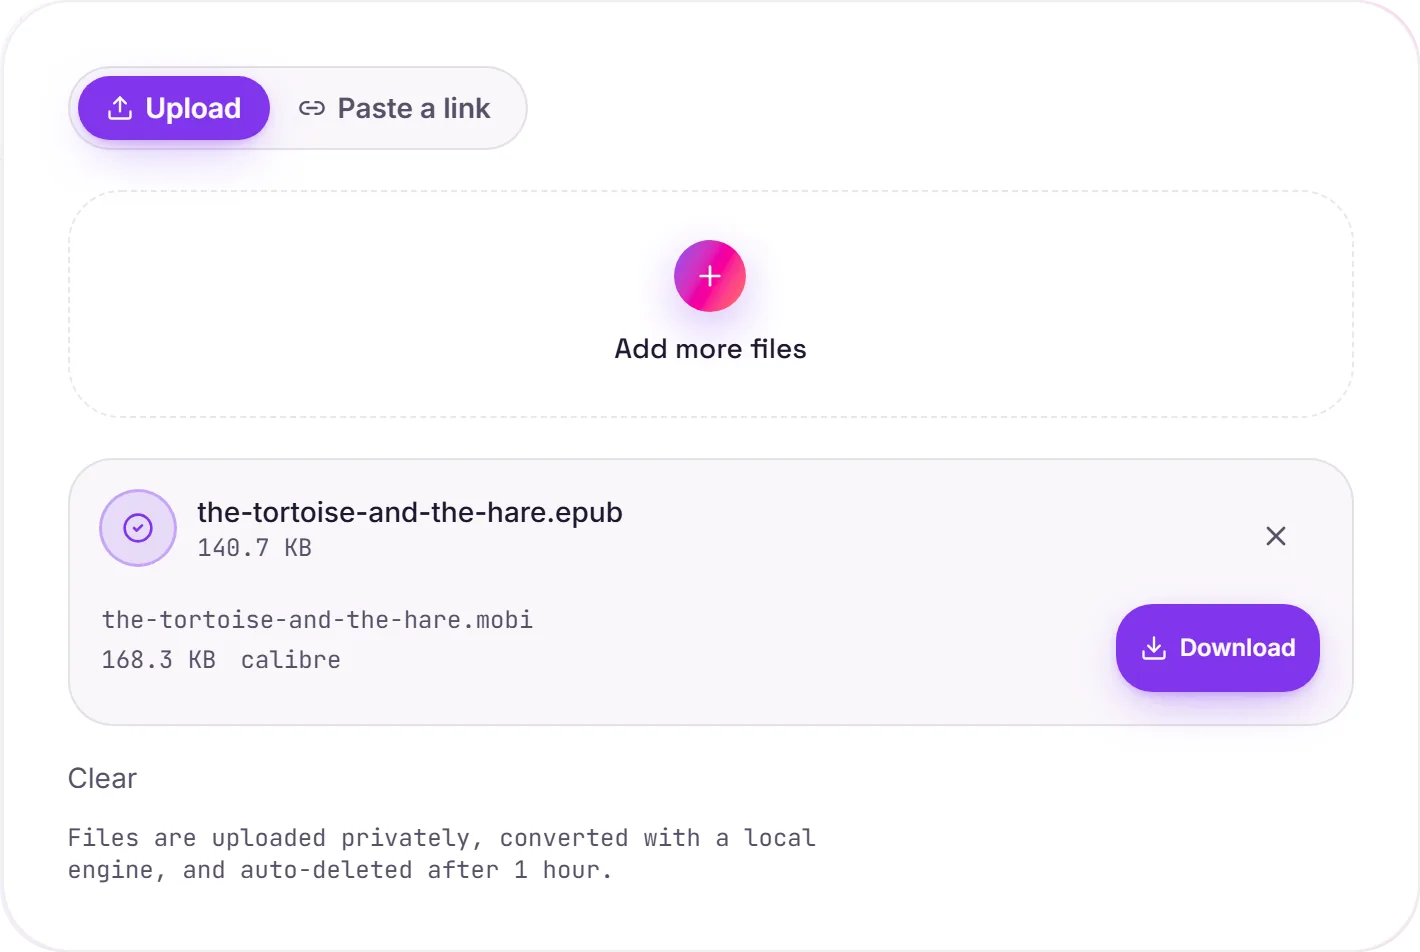
Task: Click the pink plus add-files icon
Action: pyautogui.click(x=710, y=276)
